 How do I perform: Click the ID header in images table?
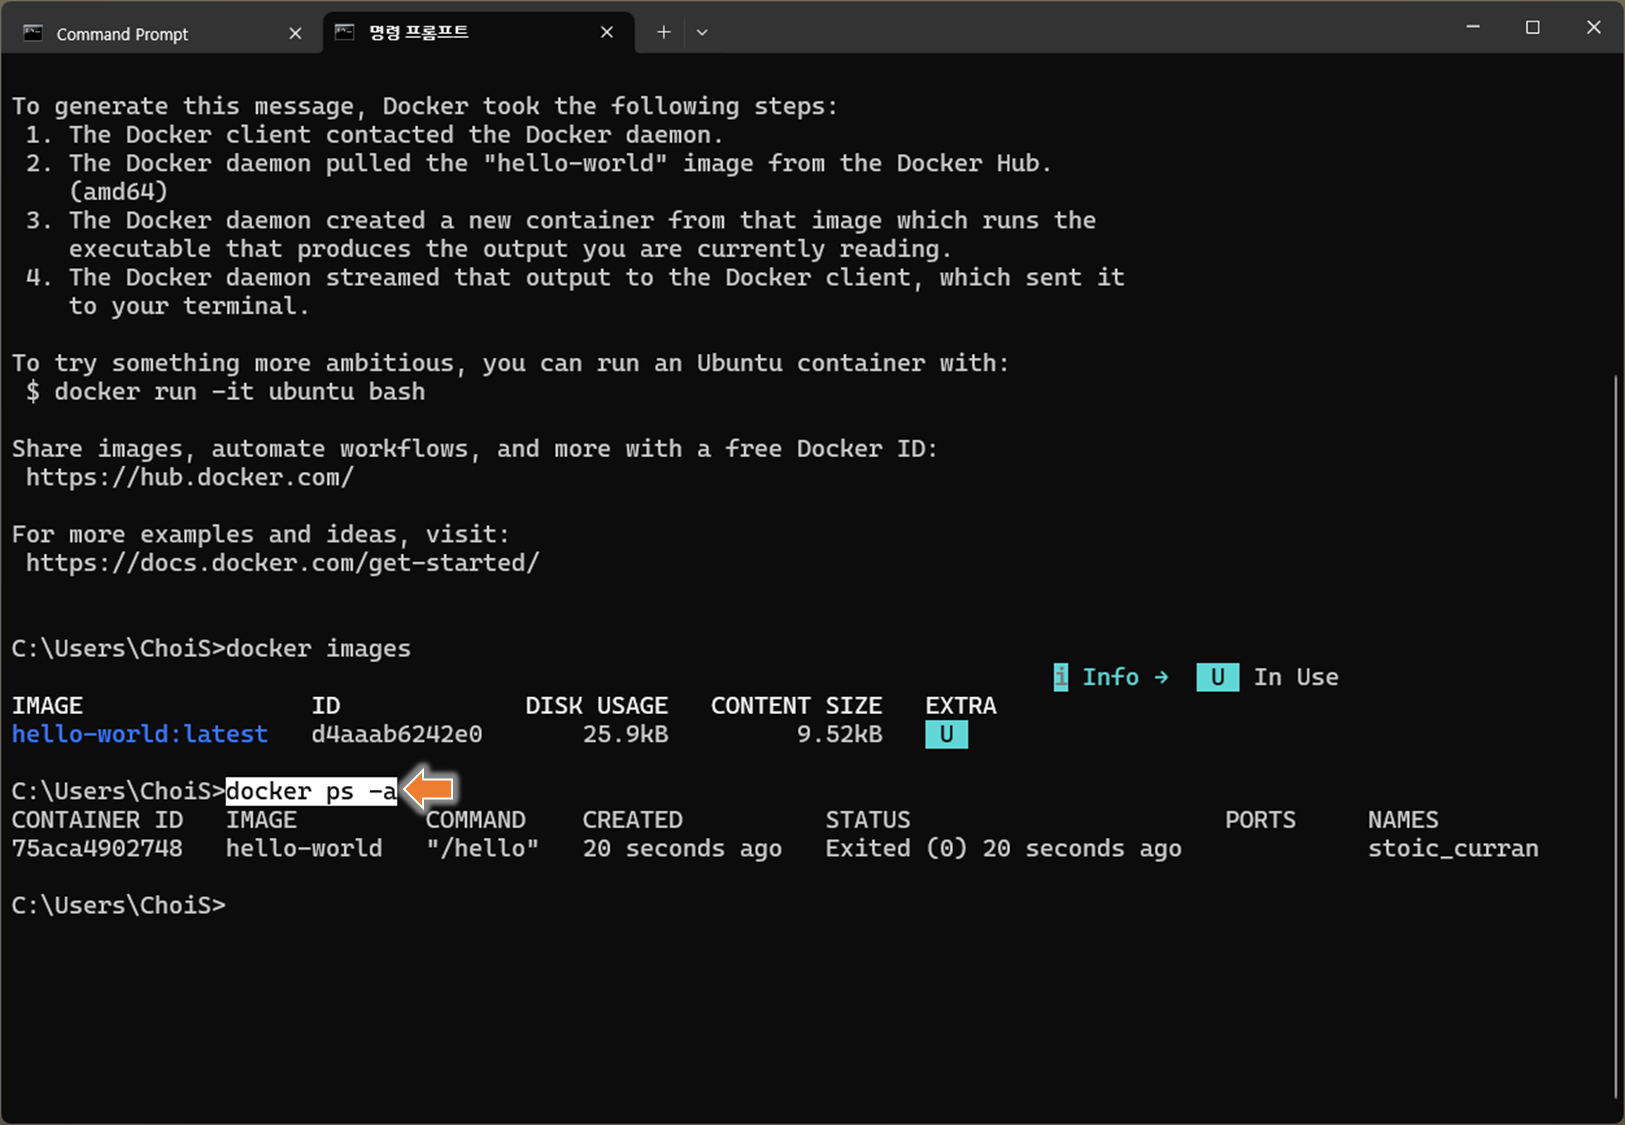click(326, 706)
